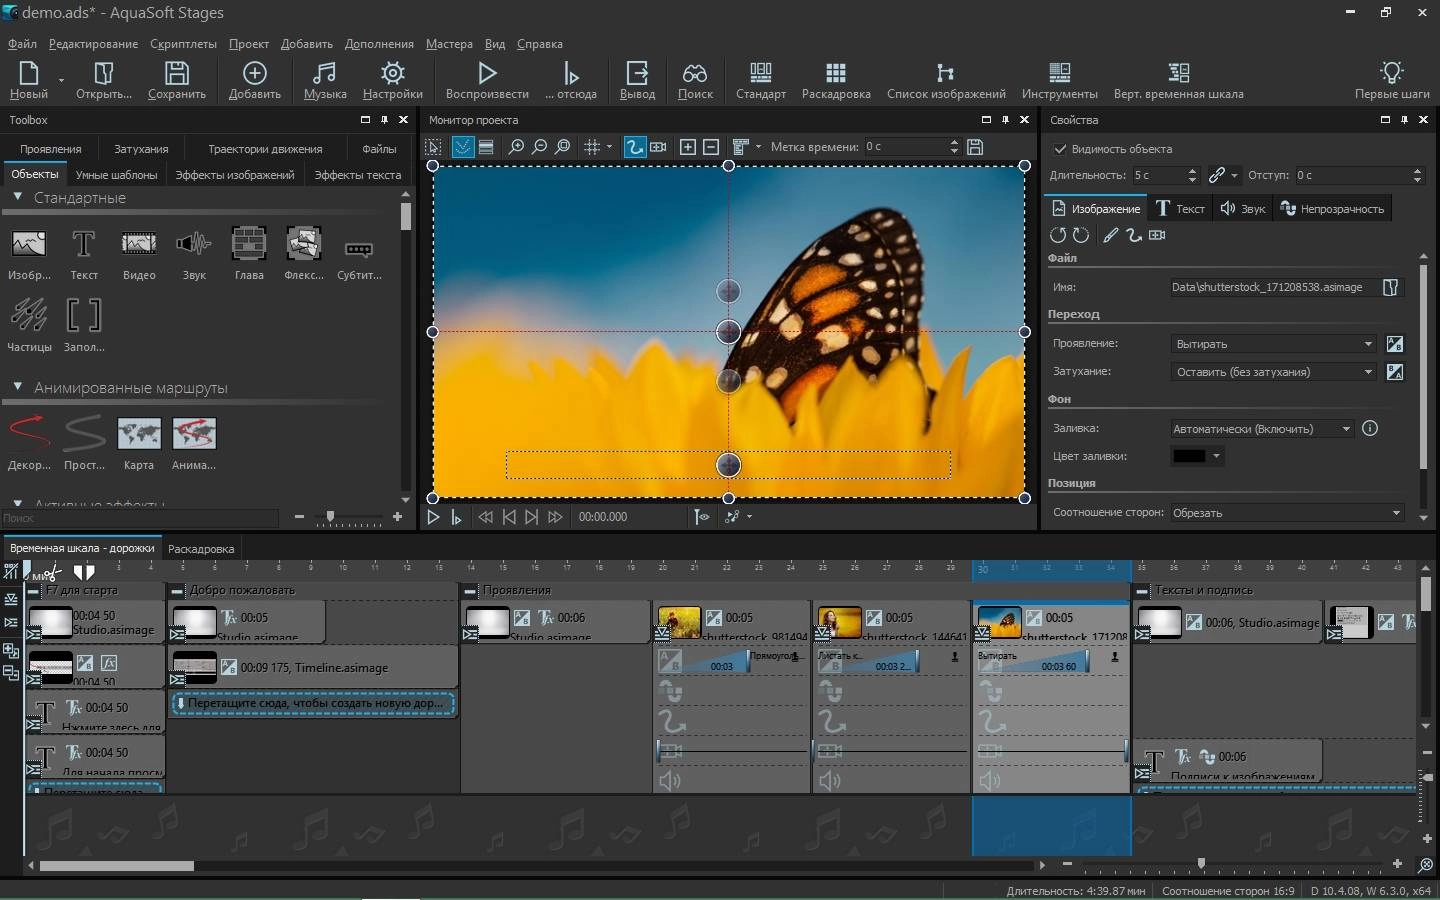Screen dimensions: 1440x900
Task: Click the camera pan icon in monitor toolbar
Action: coord(658,147)
